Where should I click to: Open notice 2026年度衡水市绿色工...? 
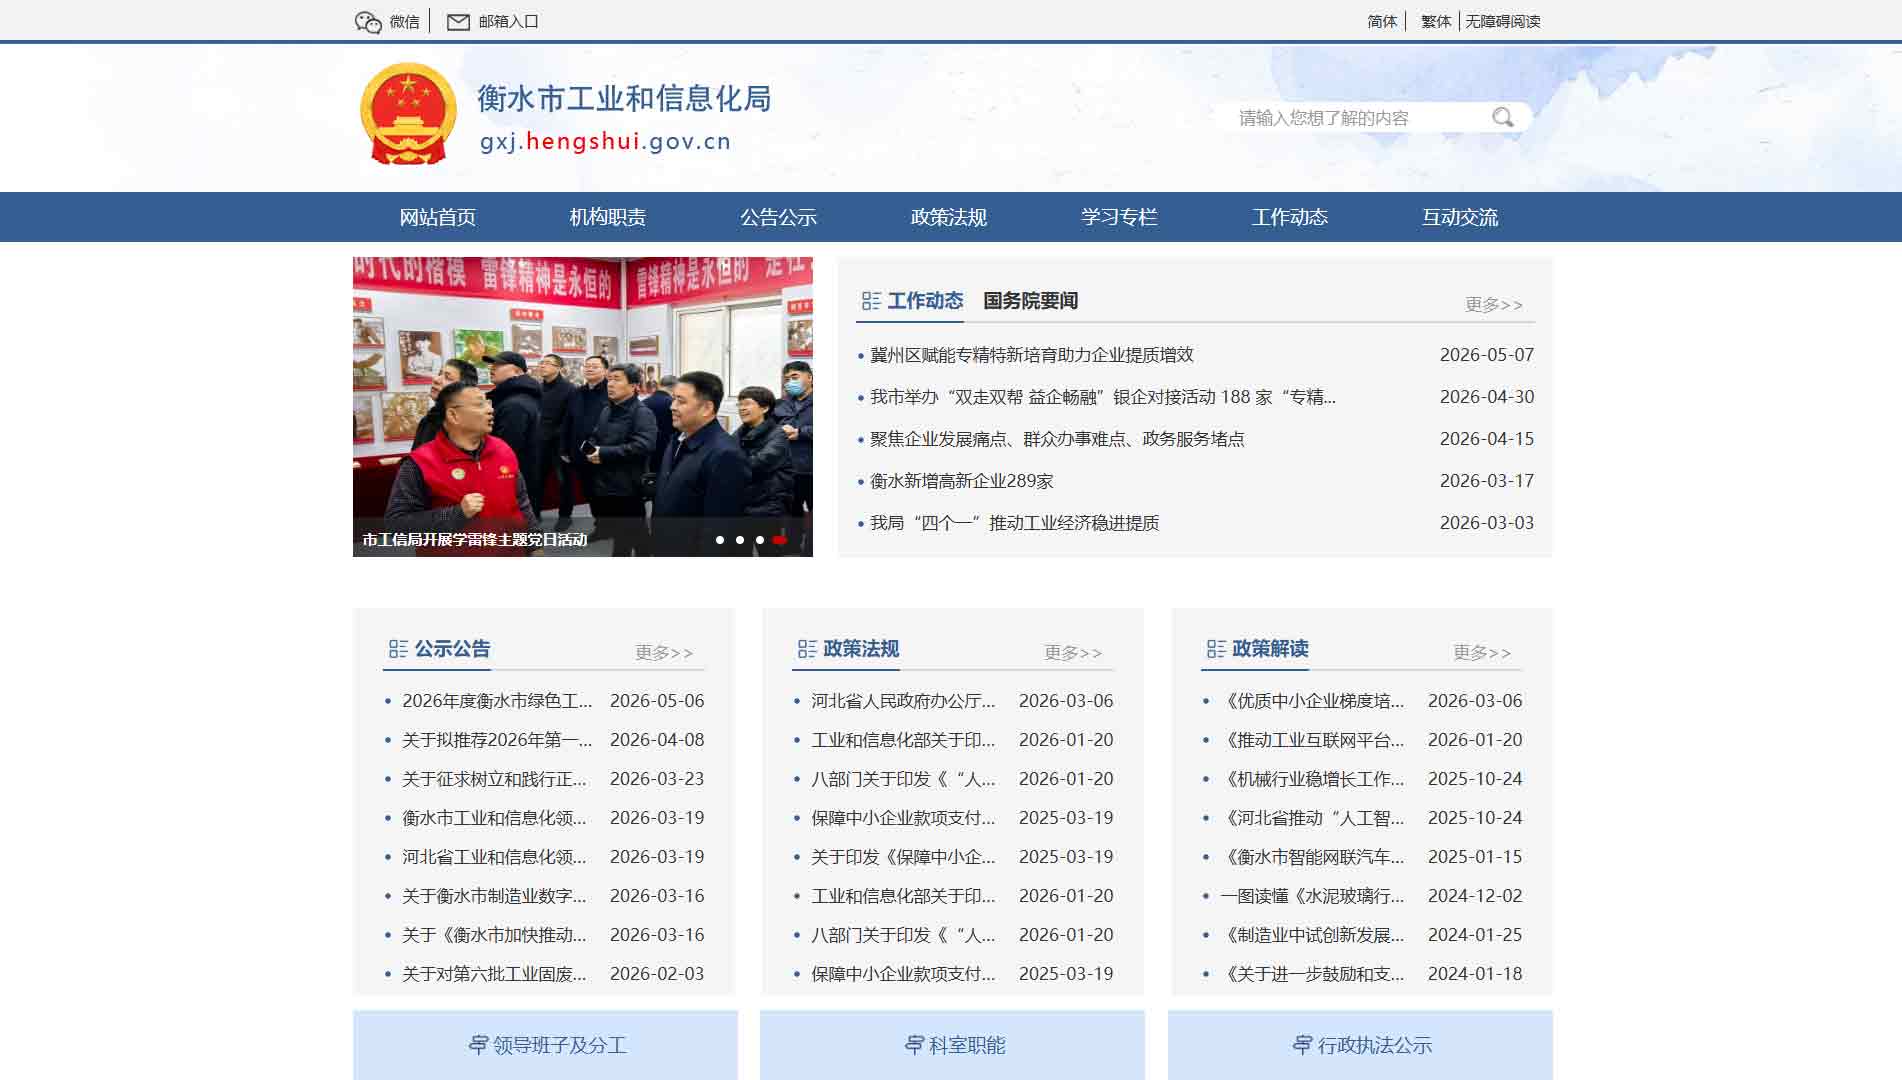[x=497, y=701]
